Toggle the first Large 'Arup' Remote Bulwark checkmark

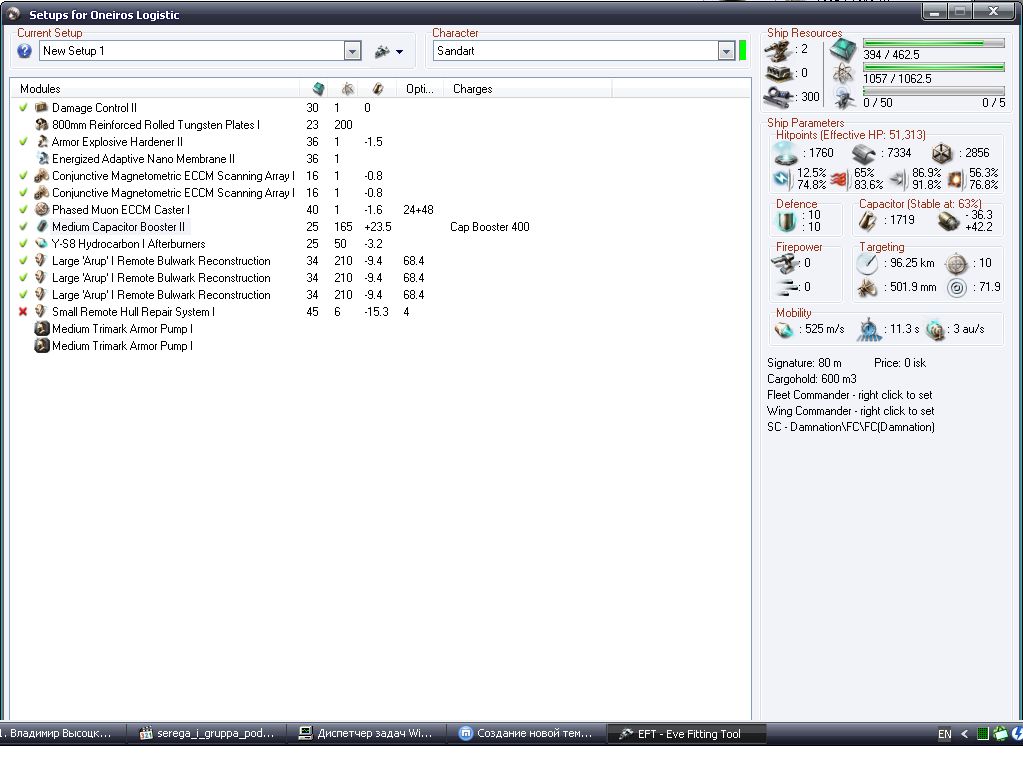23,260
